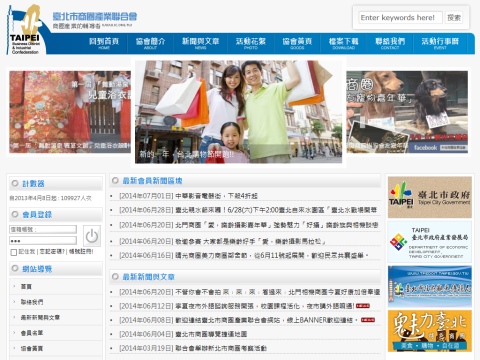Go to 活動行事曆 EVENT menu

click(440, 43)
